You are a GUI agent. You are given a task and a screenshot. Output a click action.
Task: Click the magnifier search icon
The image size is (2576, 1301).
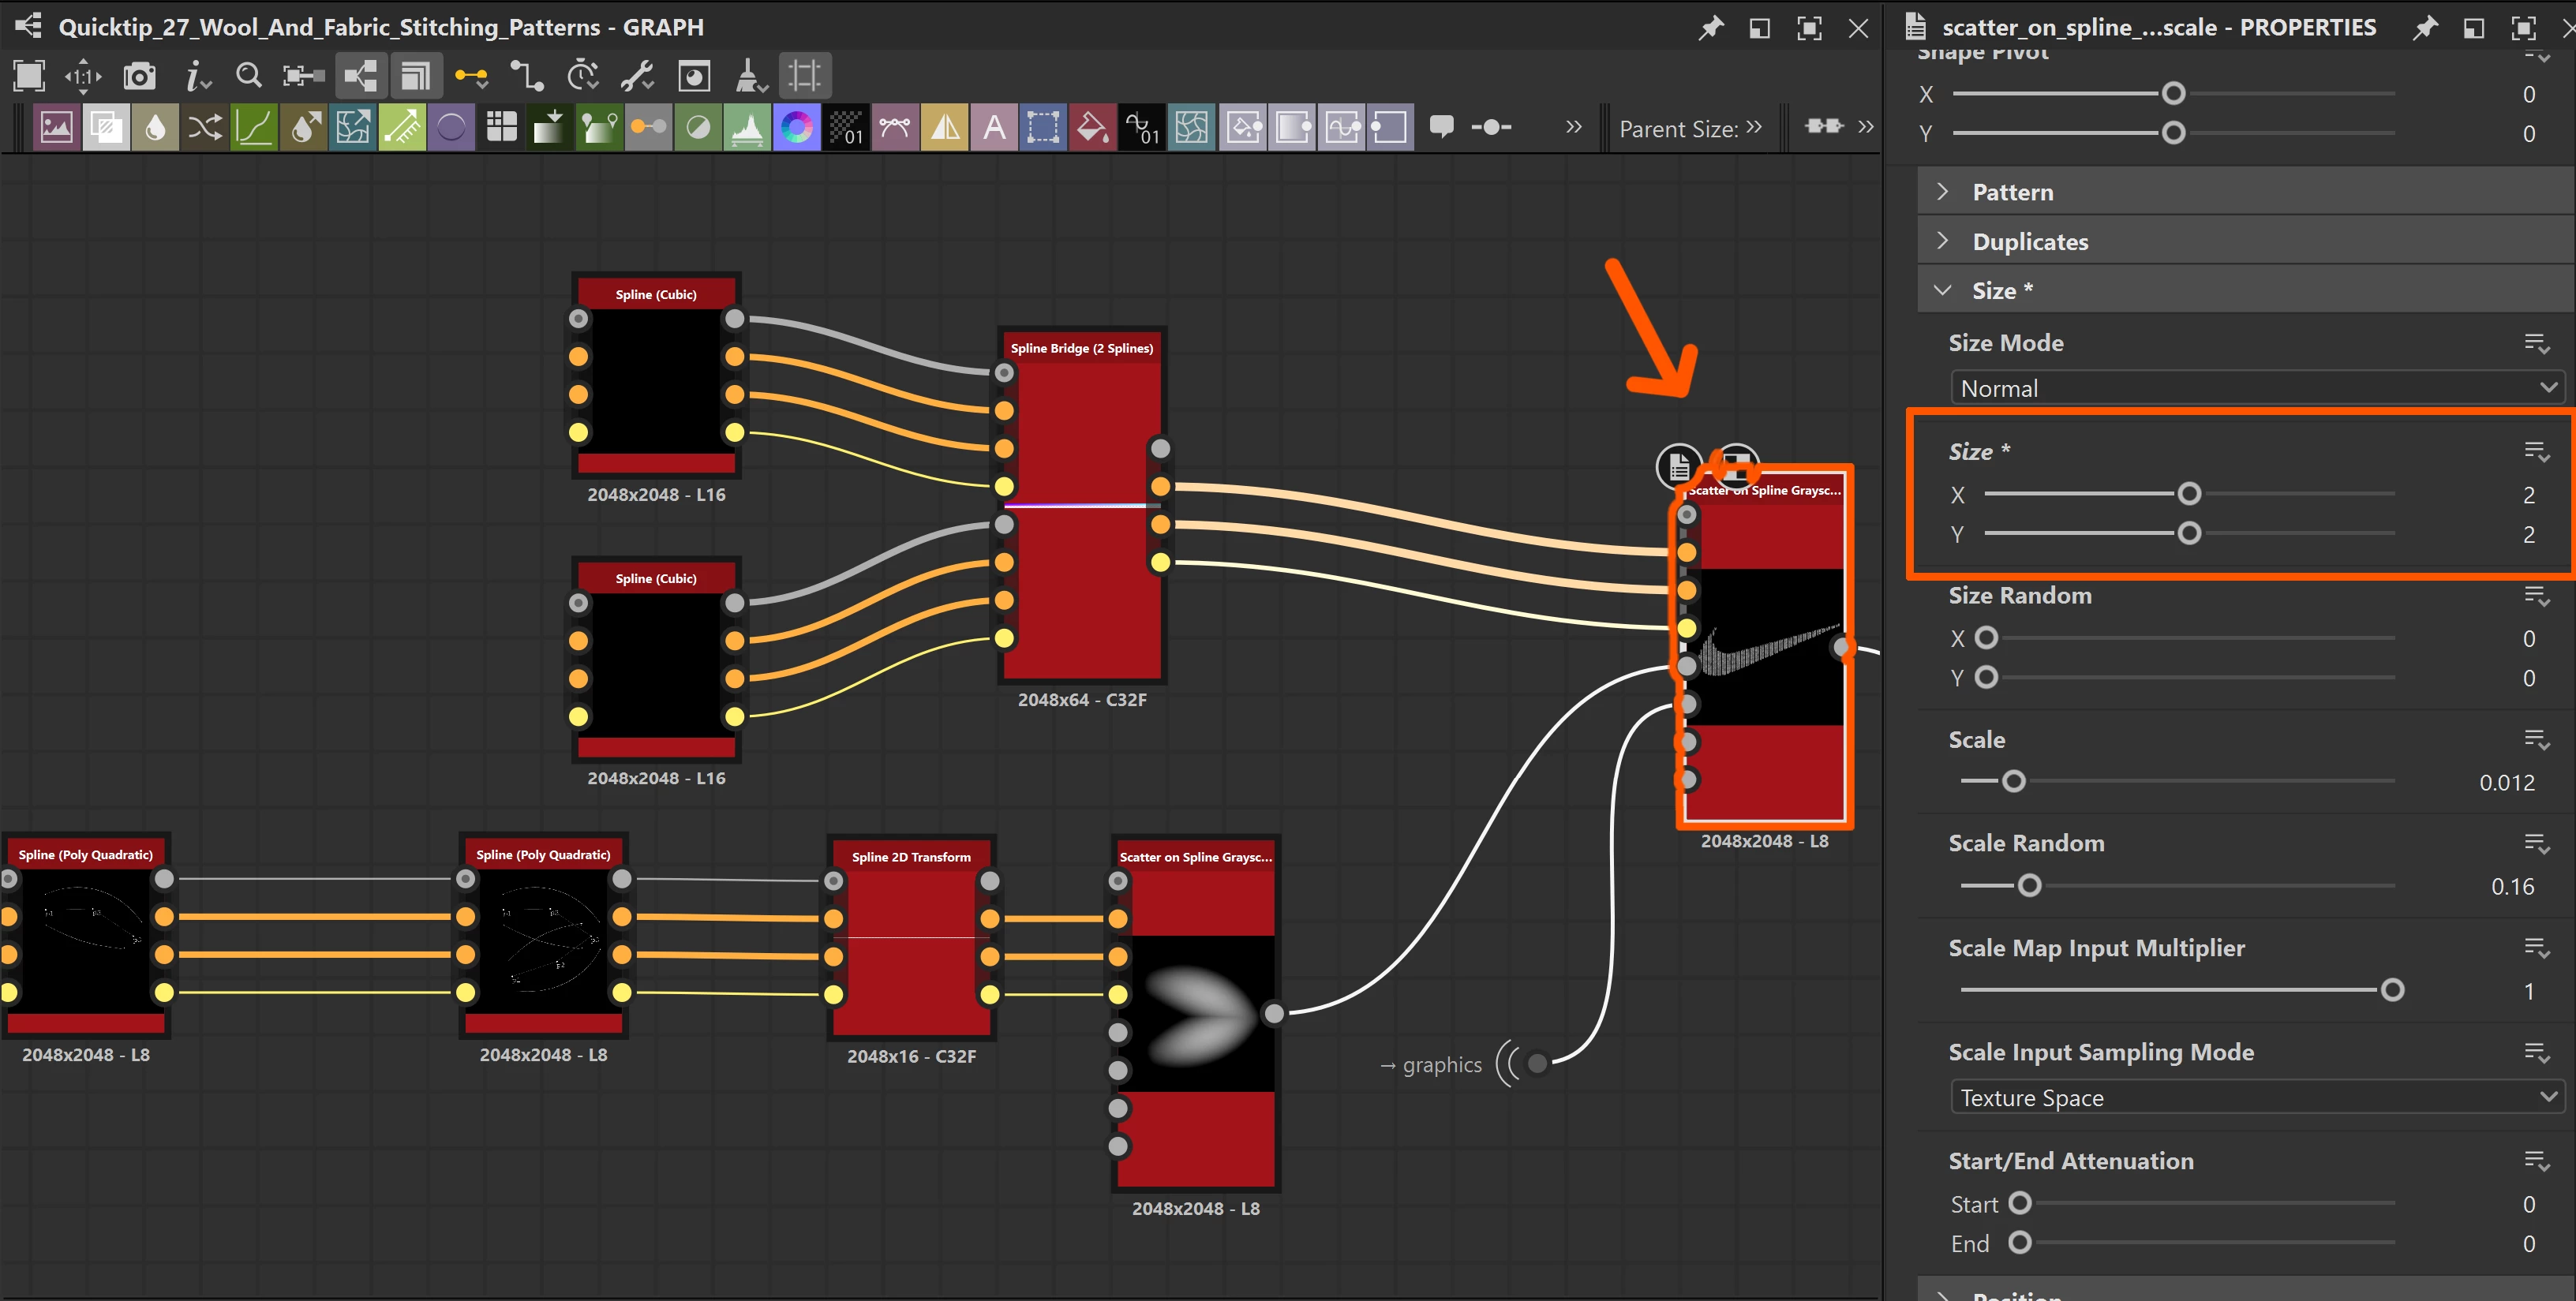pyautogui.click(x=248, y=76)
